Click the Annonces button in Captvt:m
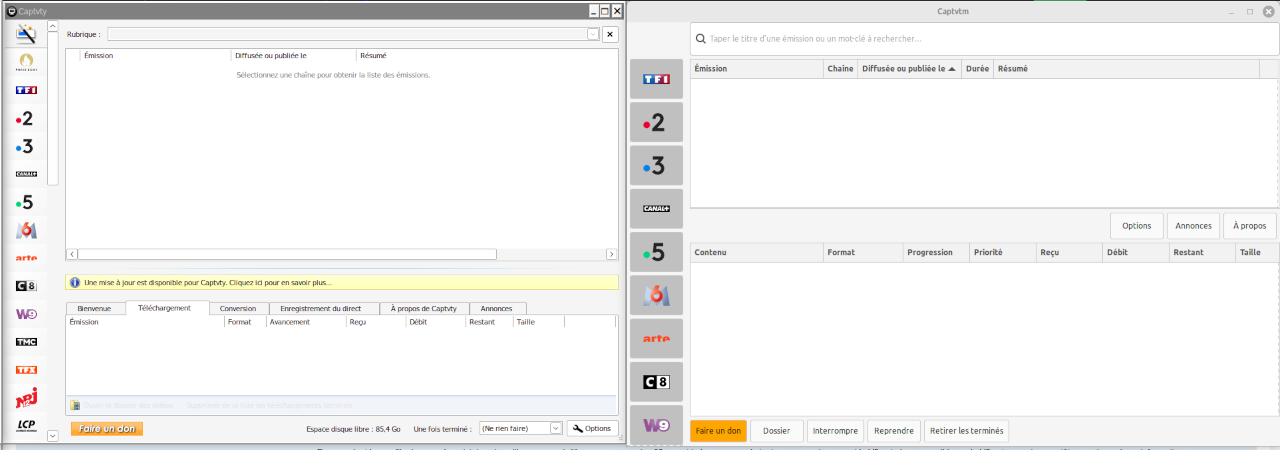This screenshot has width=1280, height=450. coord(1193,225)
